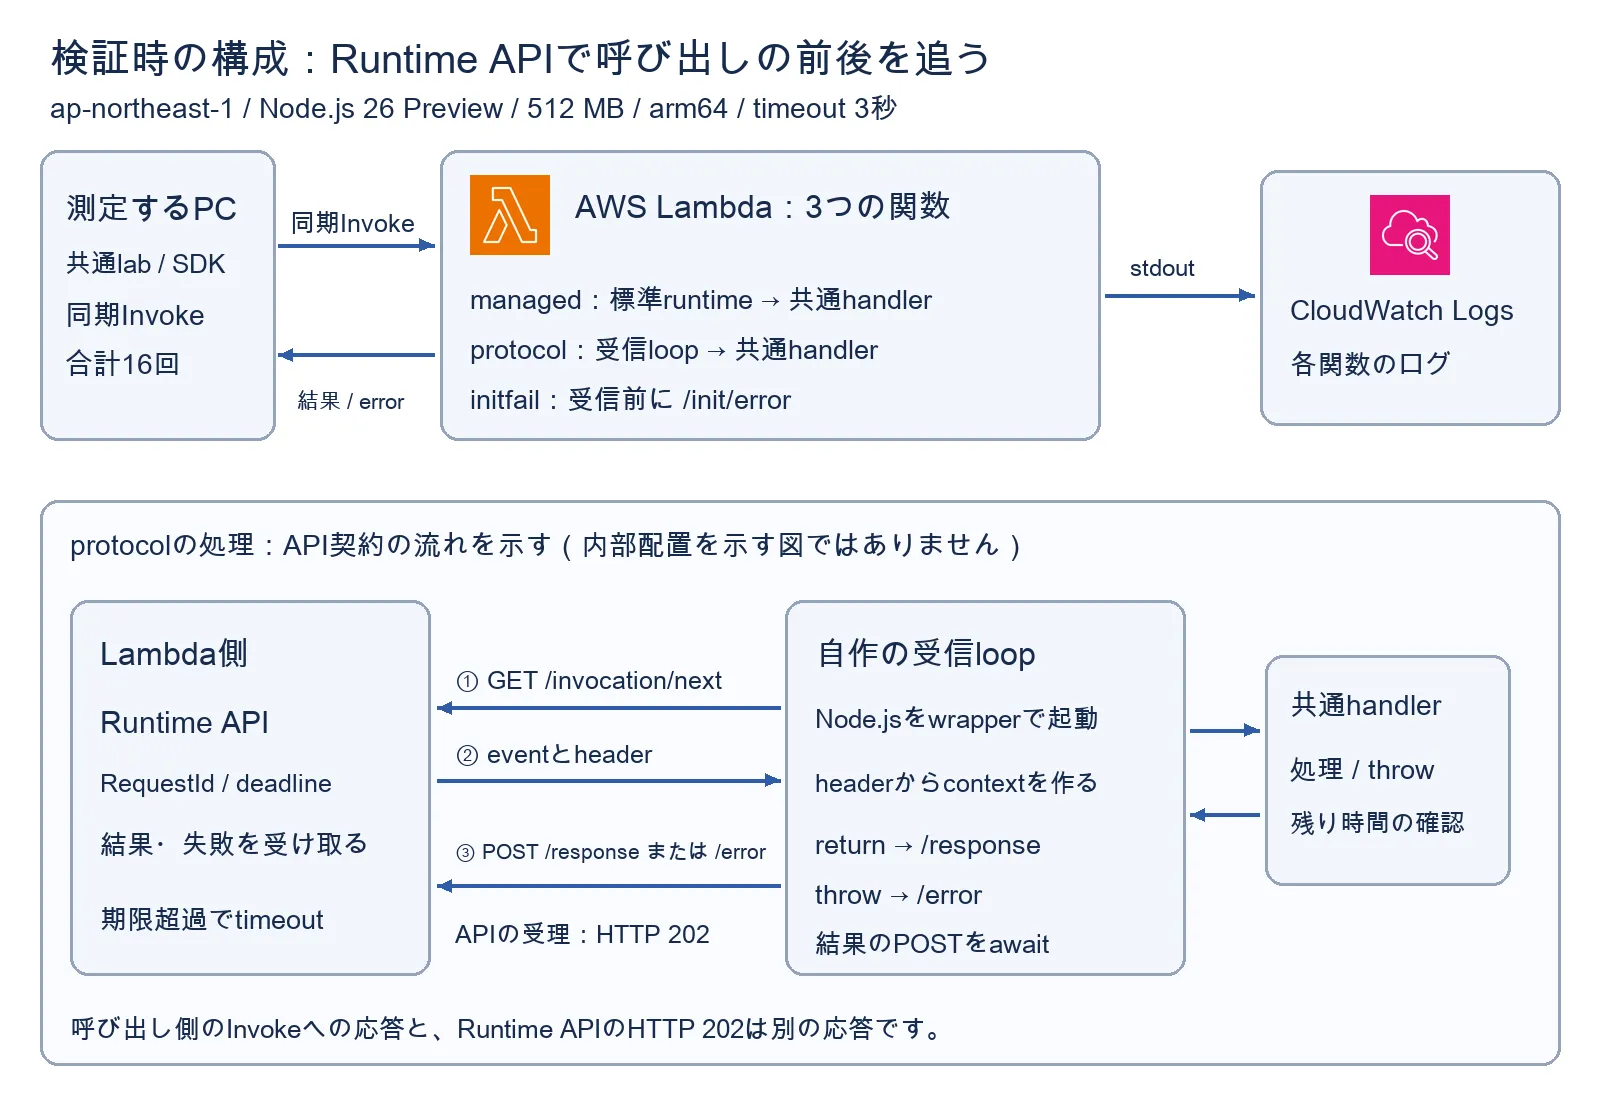This screenshot has width=1600, height=1120.
Task: Click the RequestId / deadline text
Action: click(216, 783)
